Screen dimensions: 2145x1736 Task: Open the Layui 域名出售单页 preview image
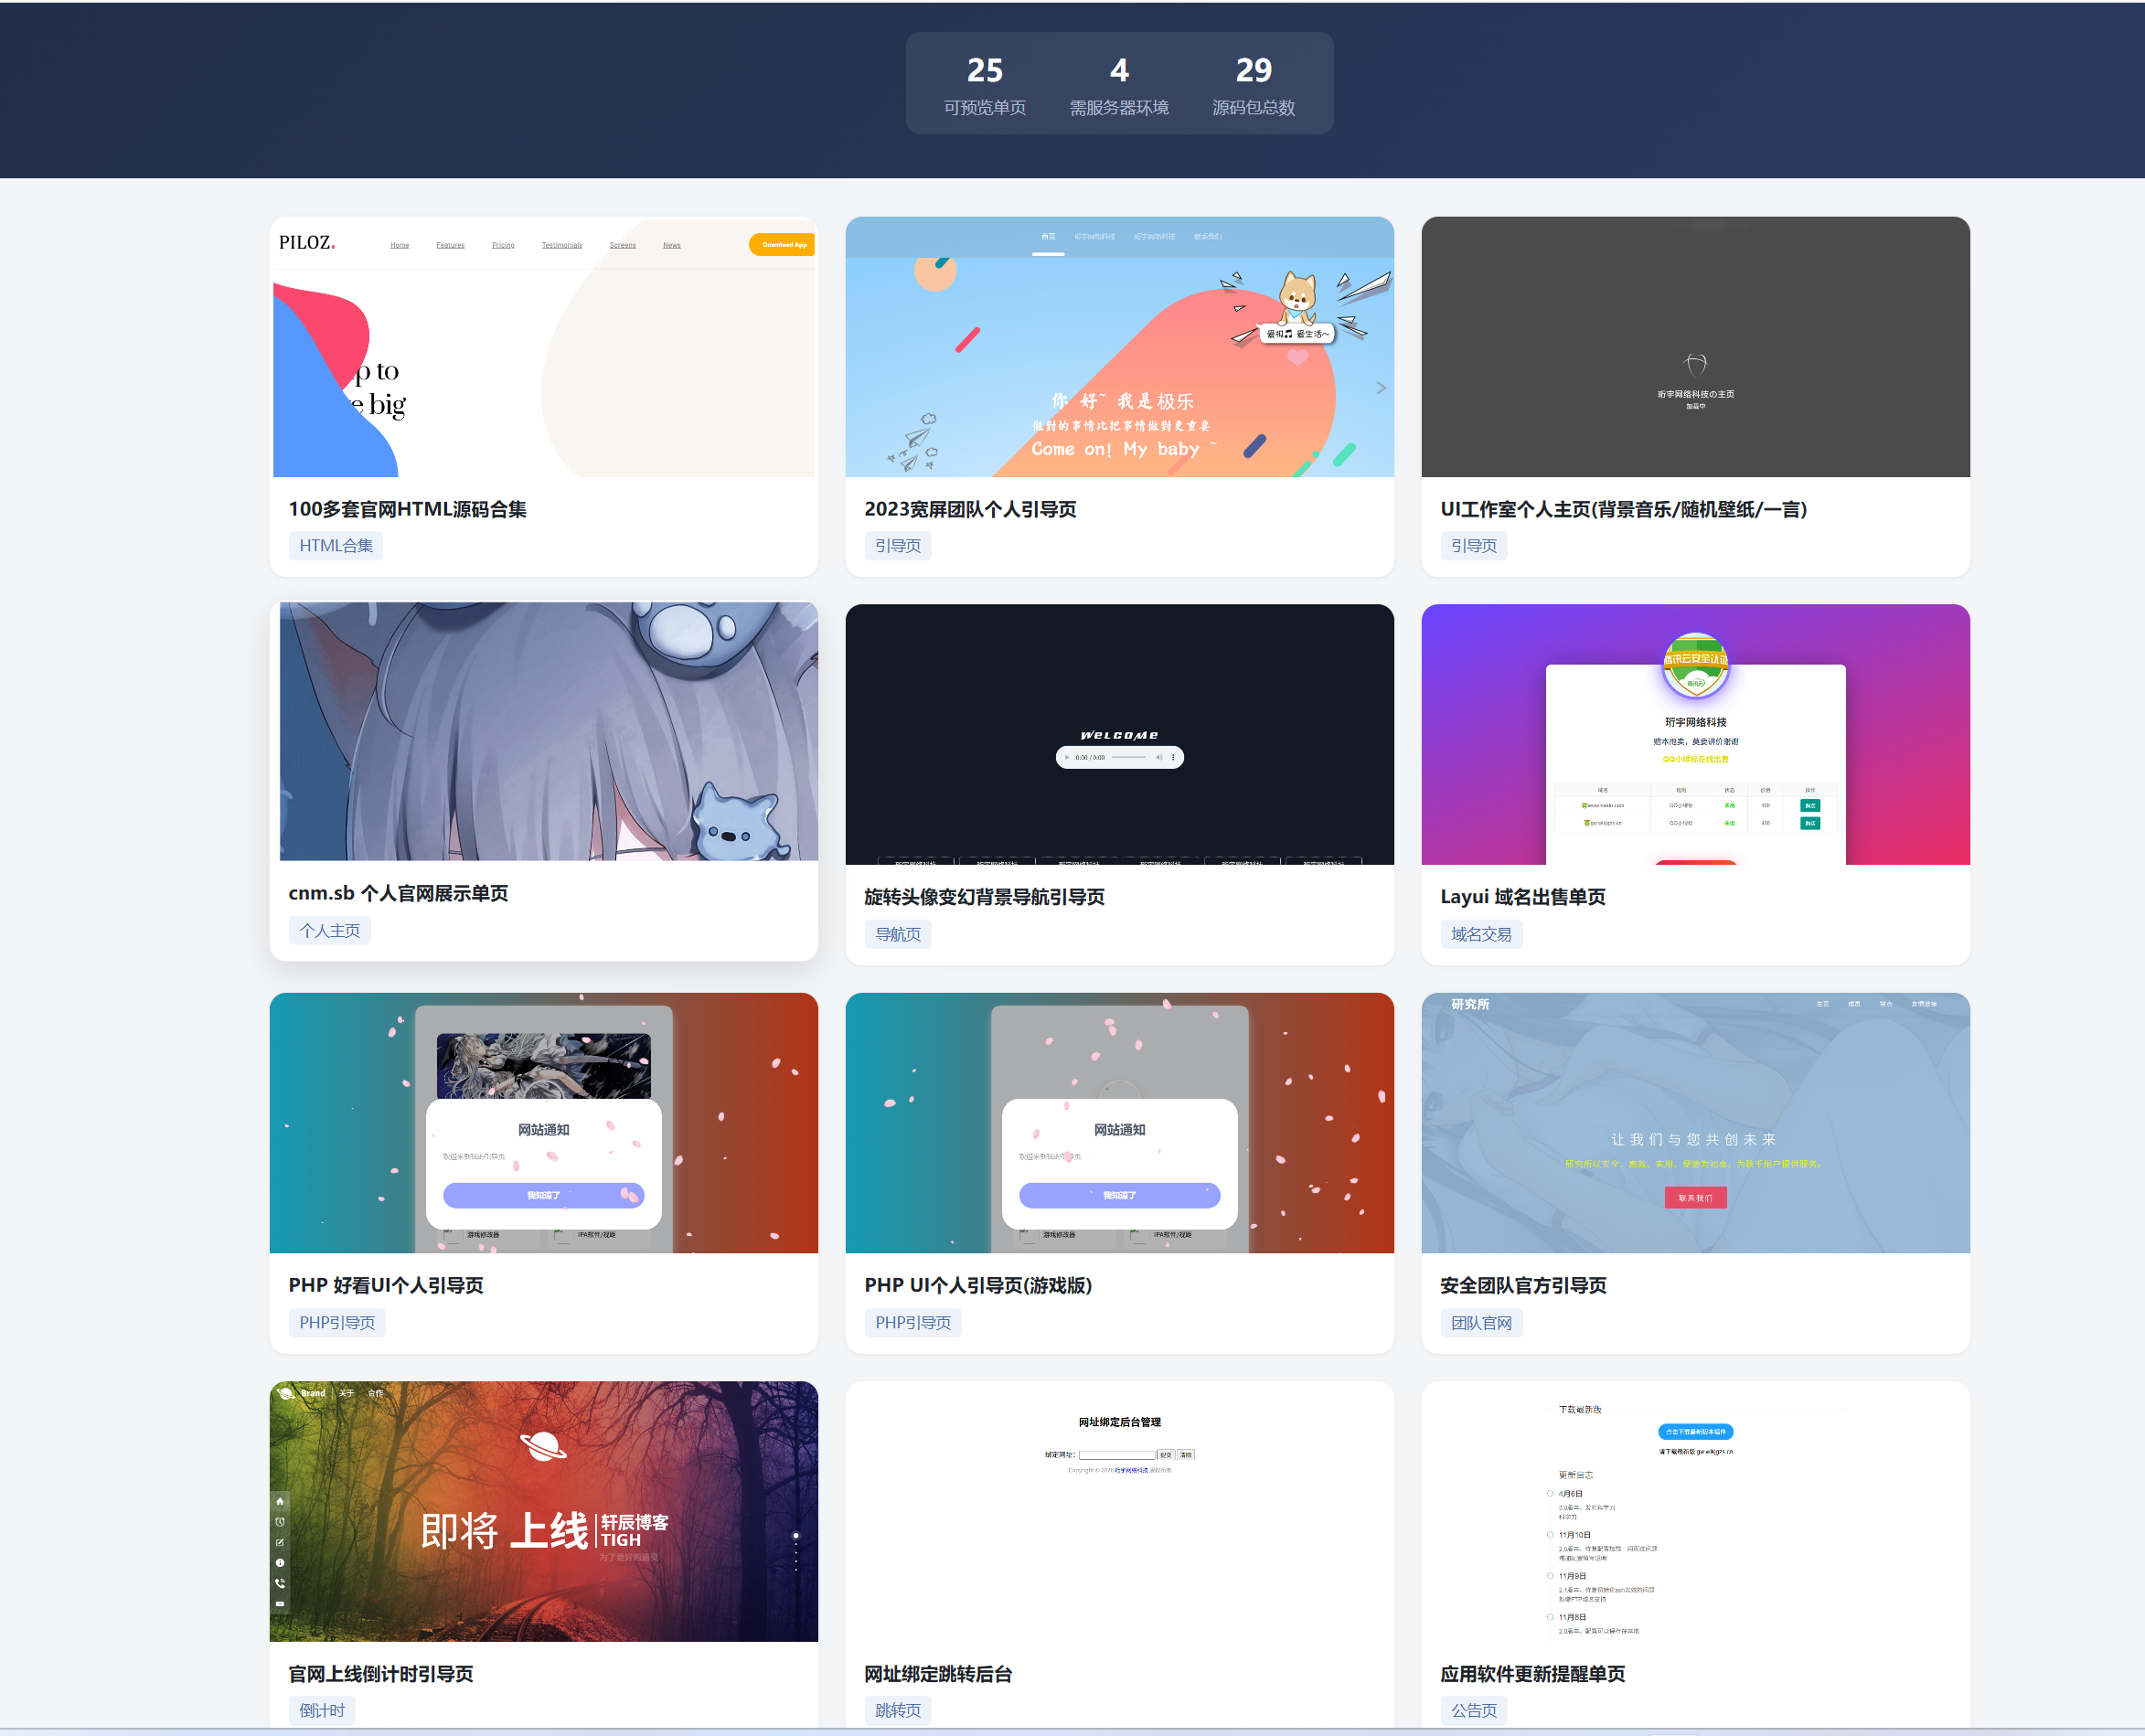coord(1695,734)
